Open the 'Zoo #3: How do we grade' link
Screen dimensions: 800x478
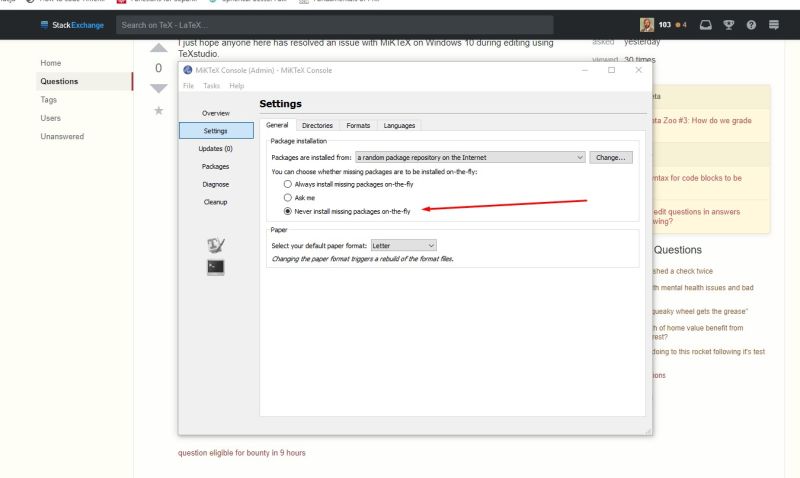(703, 120)
